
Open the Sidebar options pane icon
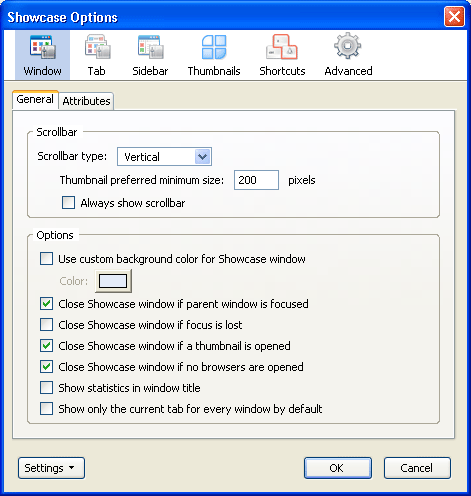150,55
